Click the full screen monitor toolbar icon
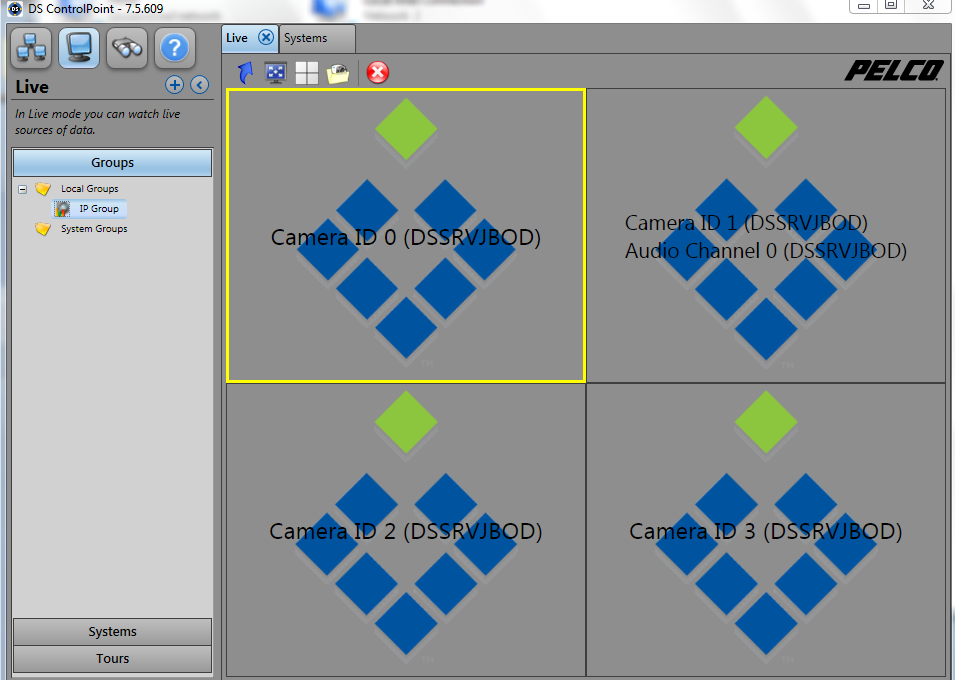The height and width of the screenshot is (680, 955). click(276, 73)
